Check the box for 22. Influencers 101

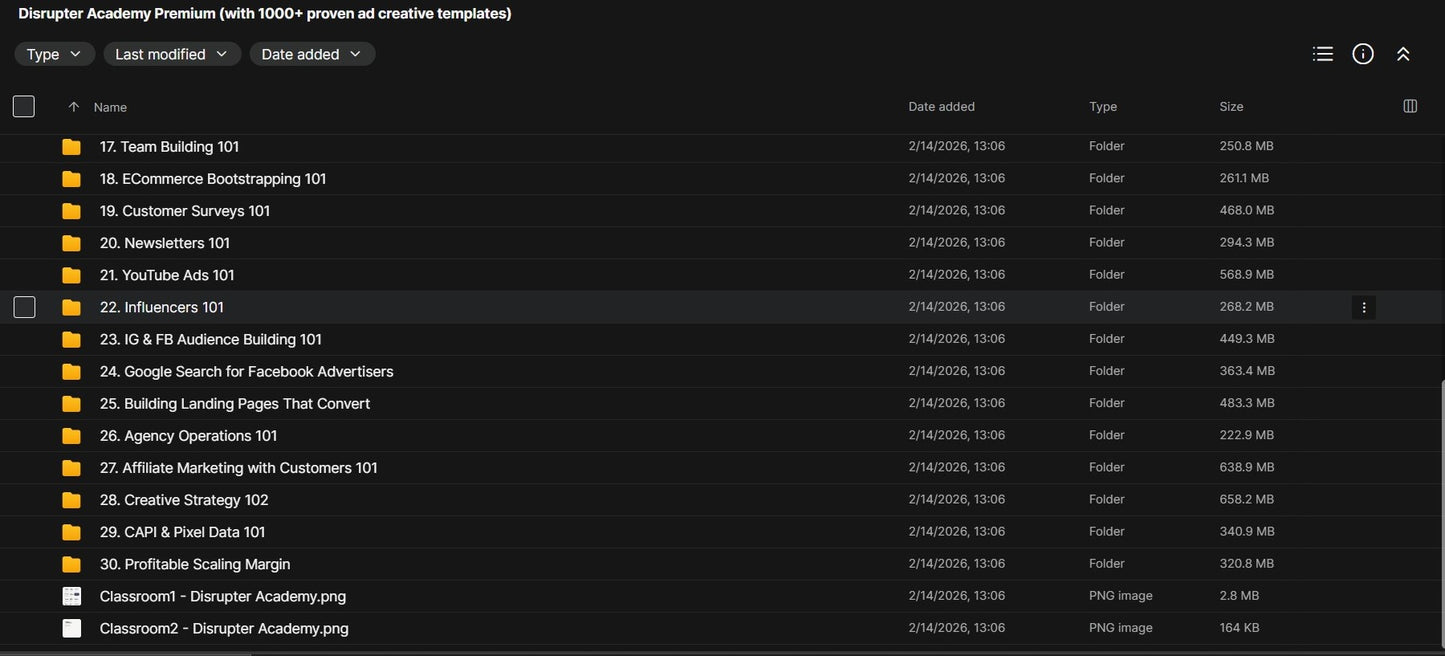point(24,307)
